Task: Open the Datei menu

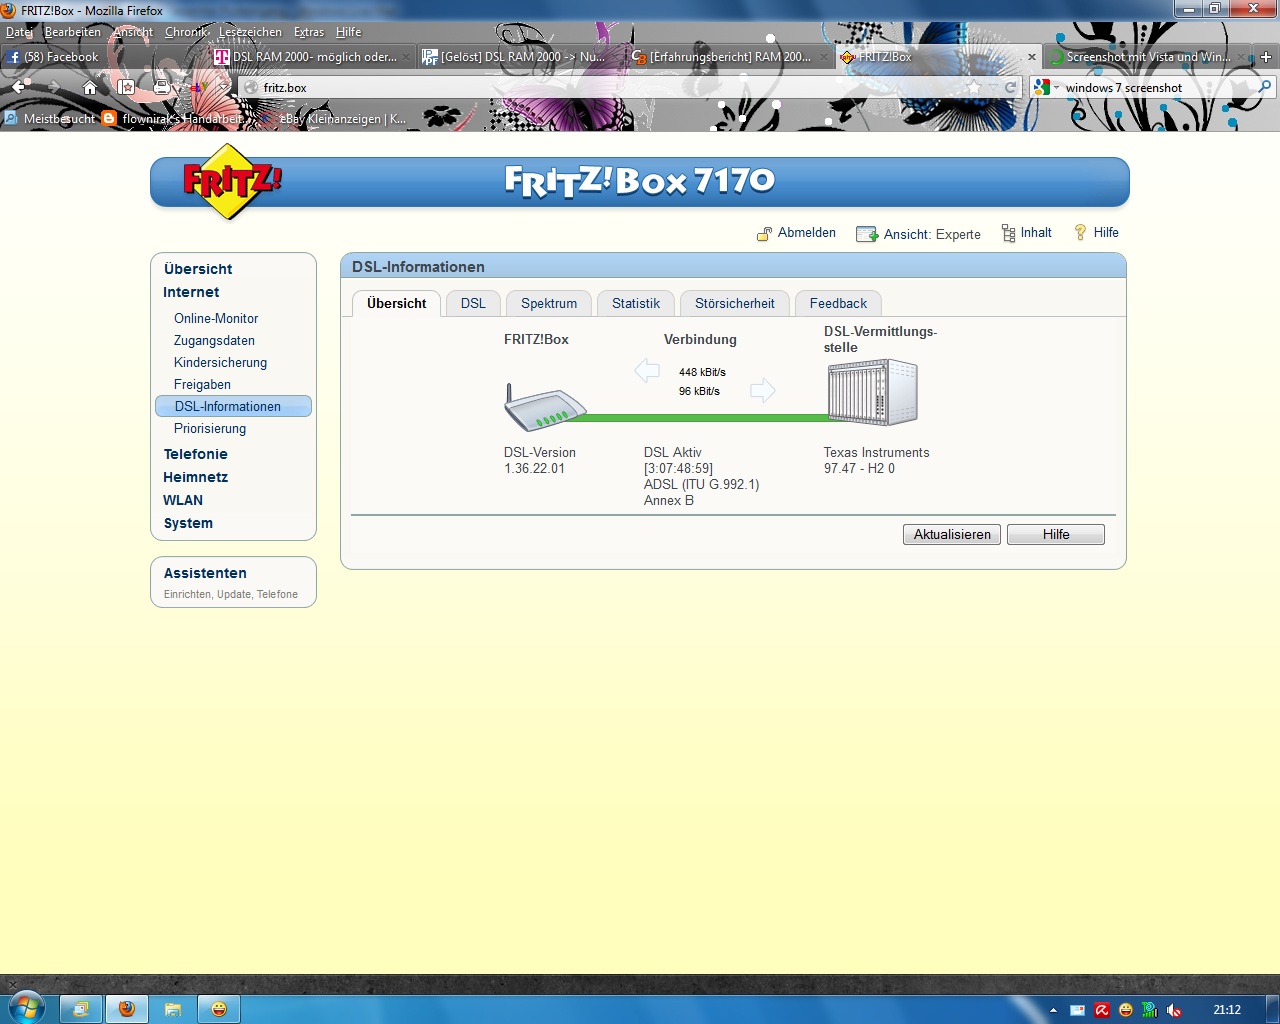Action: 19,32
